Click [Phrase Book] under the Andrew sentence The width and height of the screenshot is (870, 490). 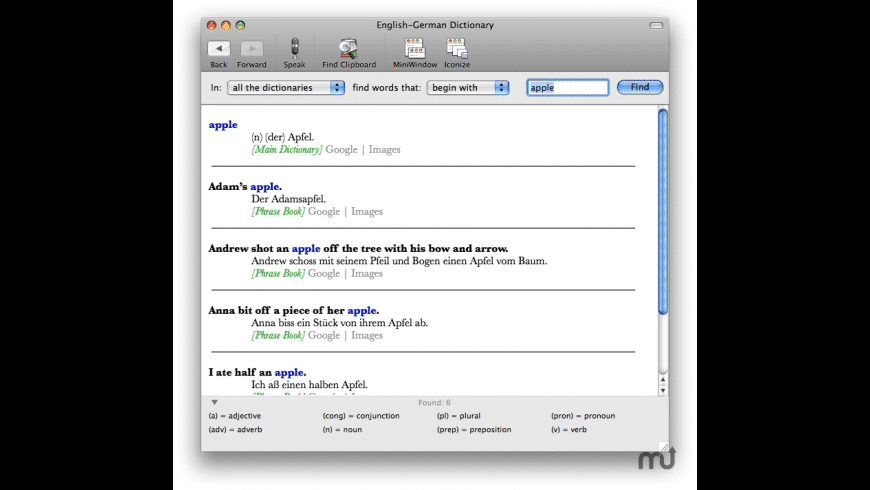coord(278,274)
